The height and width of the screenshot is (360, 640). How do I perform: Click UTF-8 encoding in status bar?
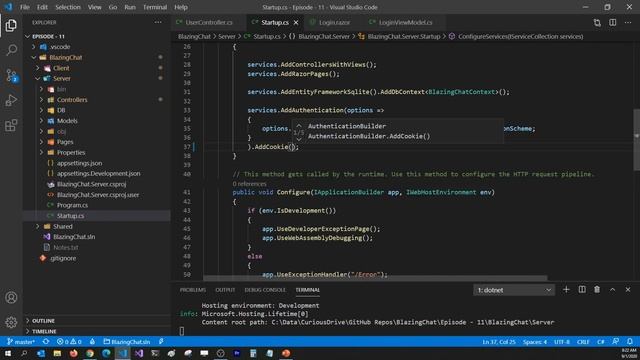point(562,342)
